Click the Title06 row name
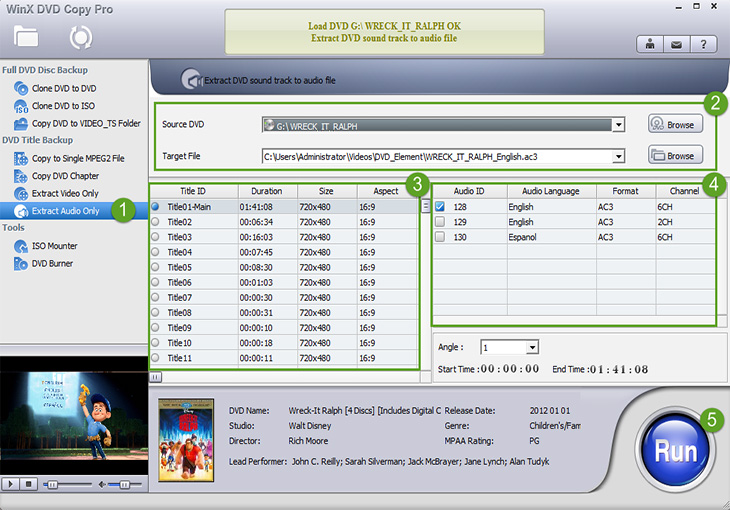This screenshot has width=730, height=510. (x=179, y=282)
